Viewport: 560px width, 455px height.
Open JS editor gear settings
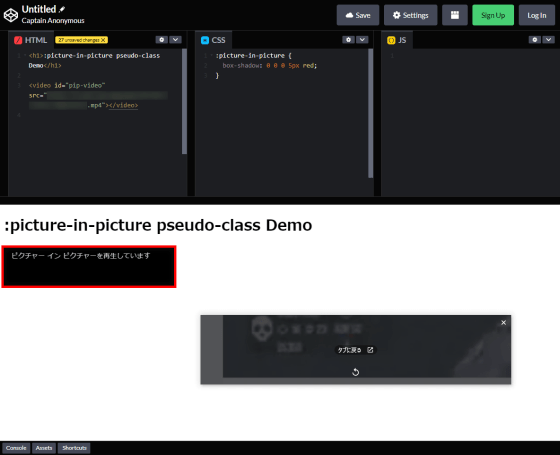pyautogui.click(x=535, y=40)
